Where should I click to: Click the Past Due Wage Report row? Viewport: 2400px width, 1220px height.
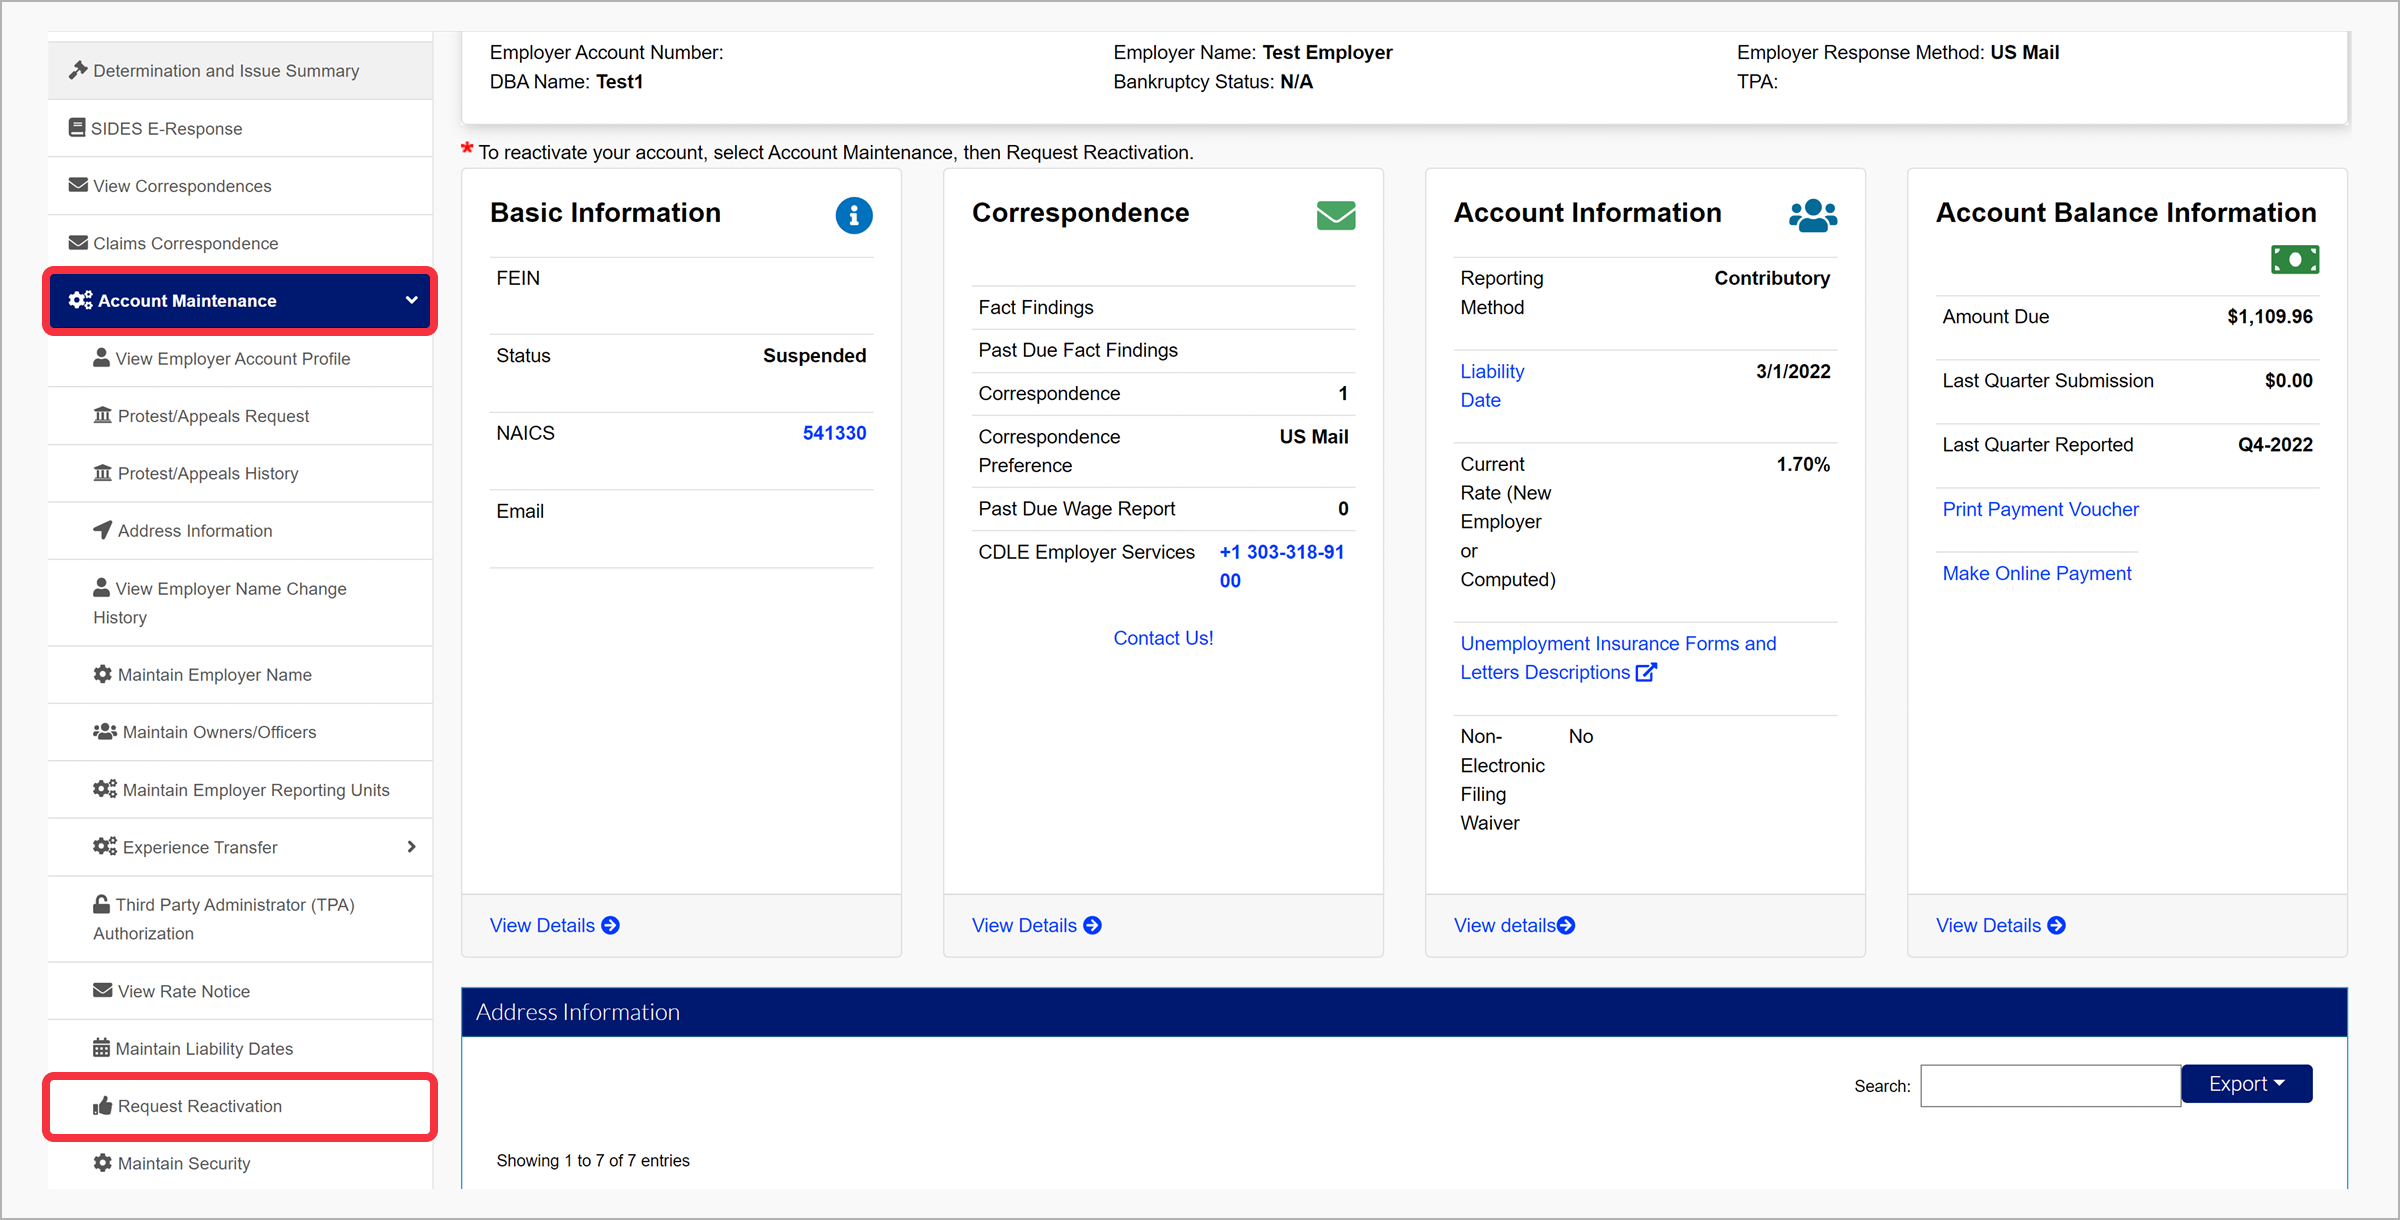(x=1163, y=509)
